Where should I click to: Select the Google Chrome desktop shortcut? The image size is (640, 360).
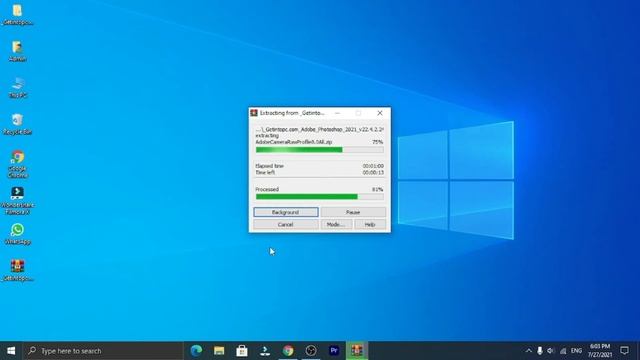18,164
